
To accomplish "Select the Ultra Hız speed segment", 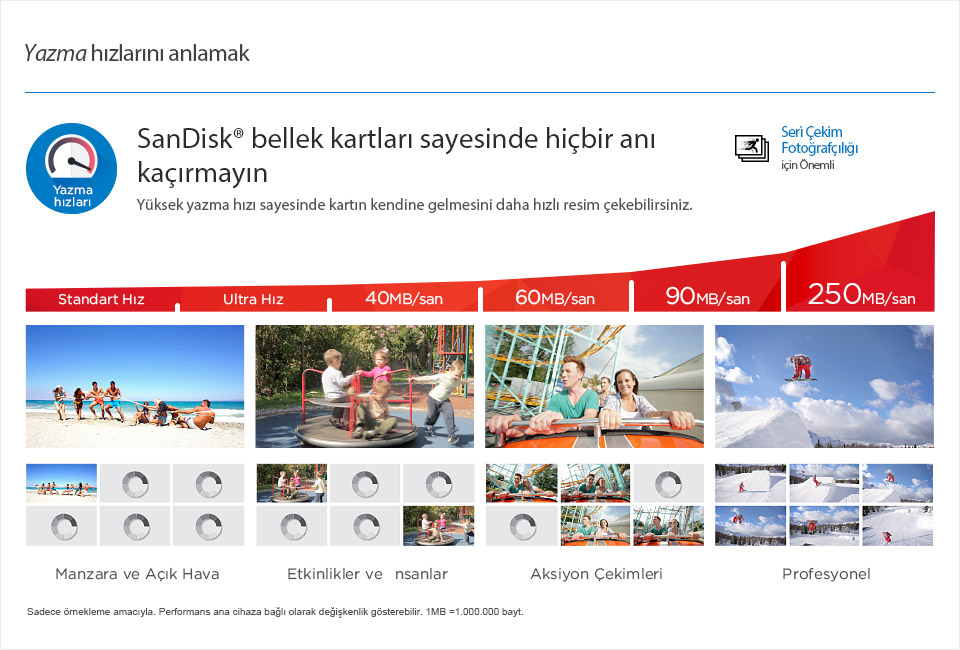I will click(x=253, y=299).
